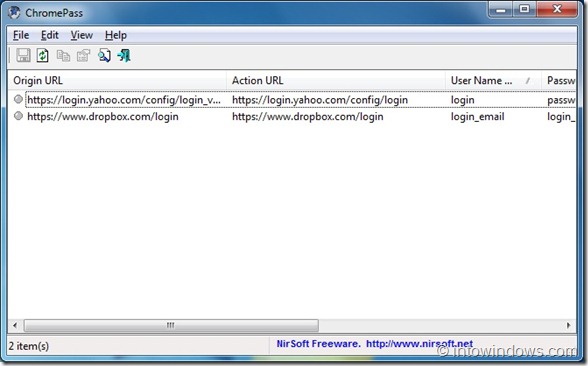Screen dimensions: 588x366
Task: Click the Exit toolbar icon
Action: pos(124,56)
